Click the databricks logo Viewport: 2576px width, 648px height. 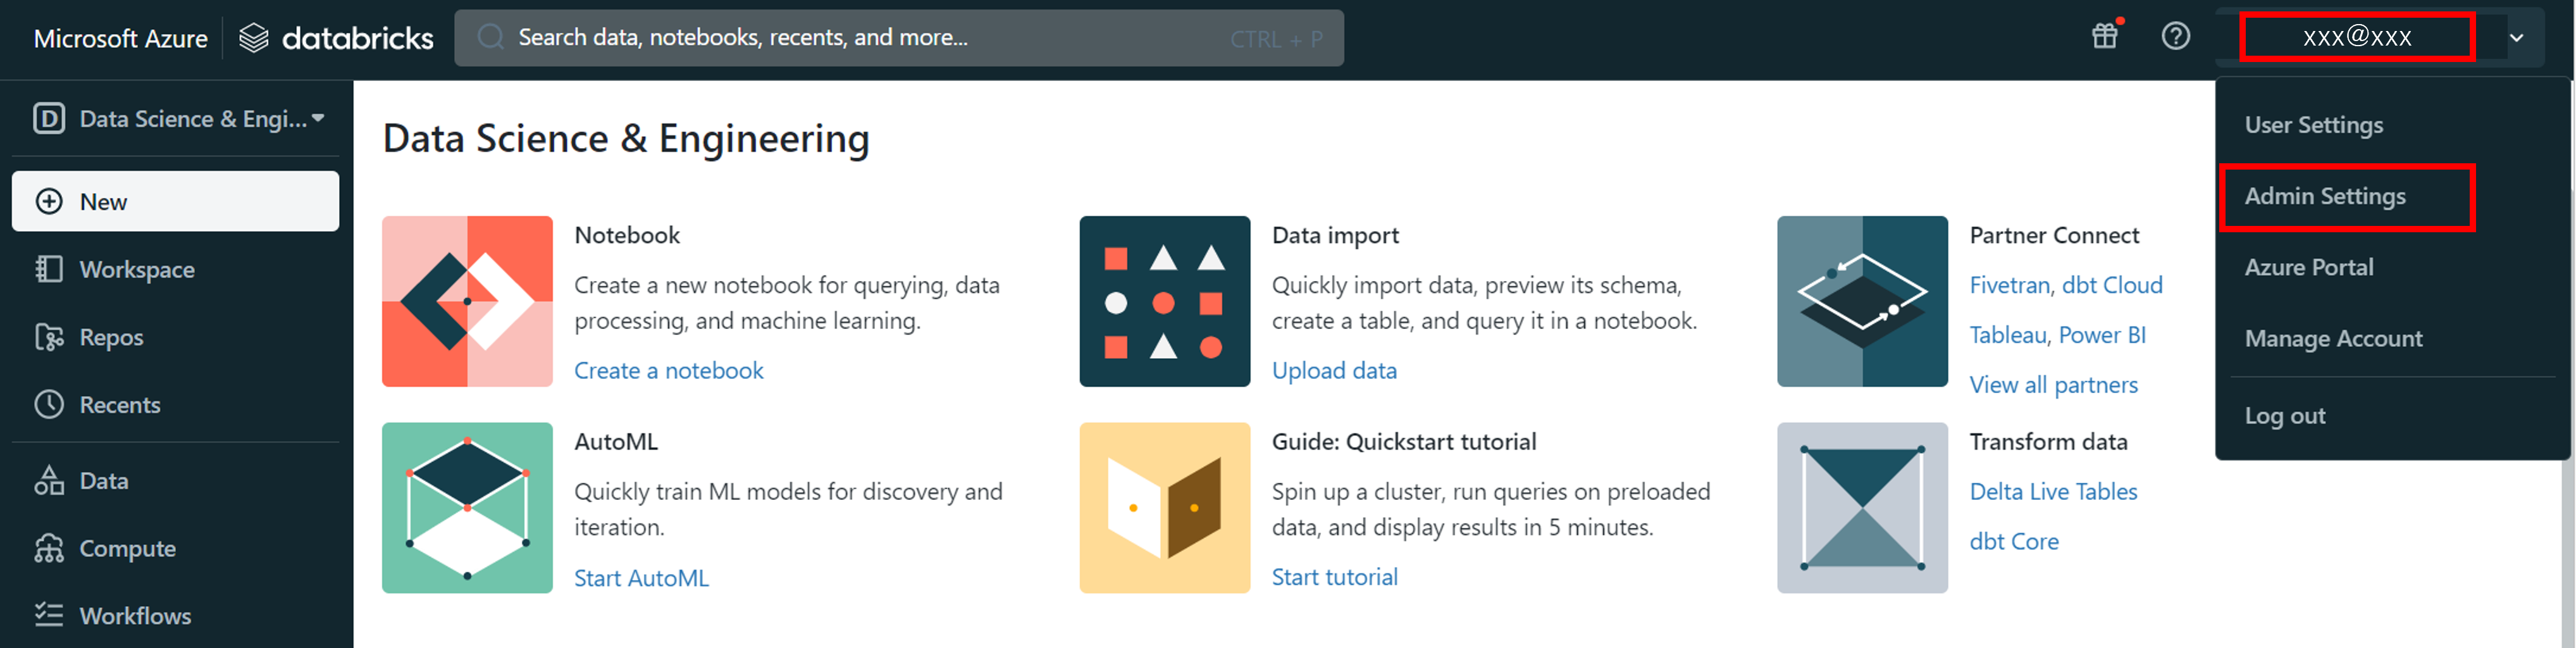click(337, 38)
